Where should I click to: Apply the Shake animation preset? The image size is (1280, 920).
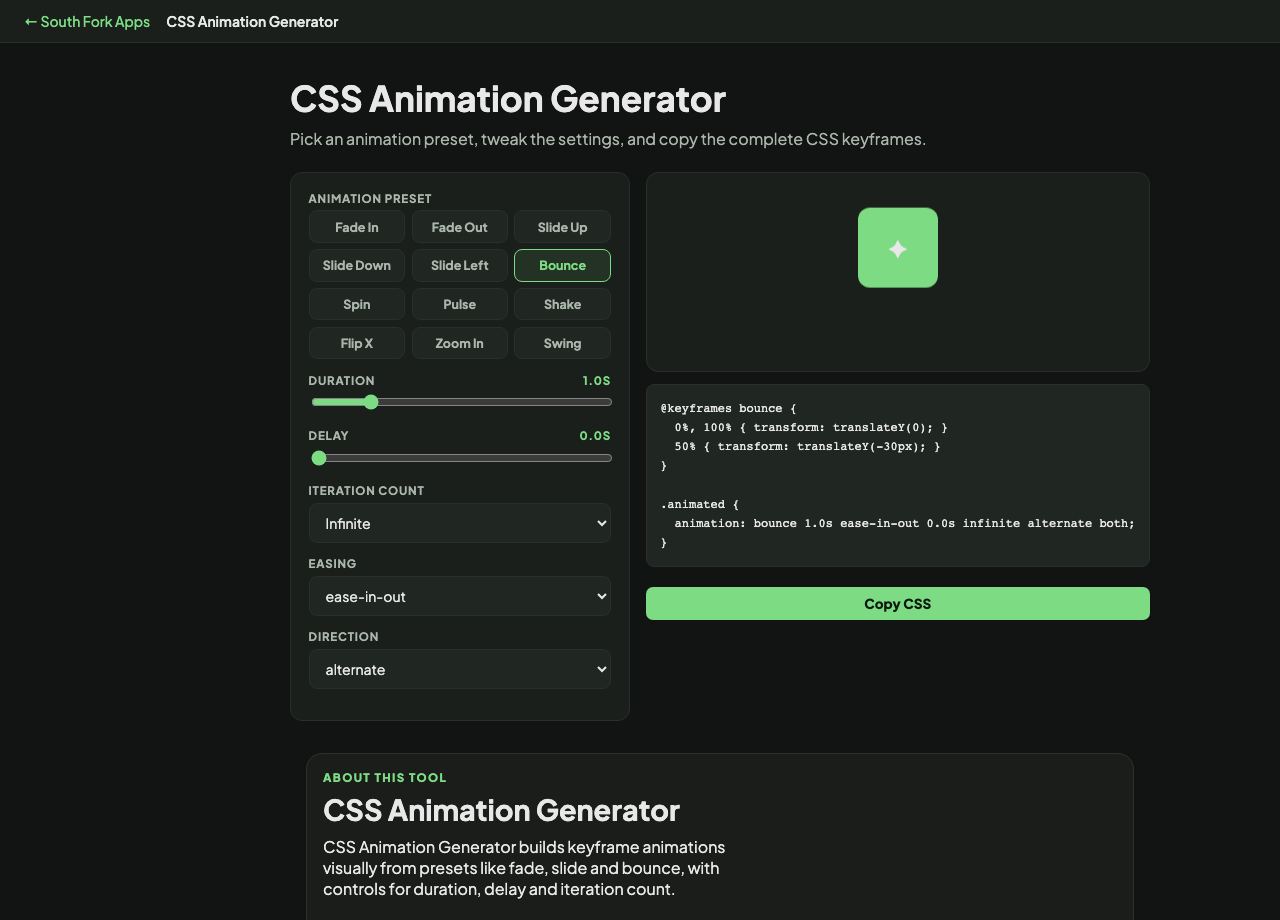[562, 304]
